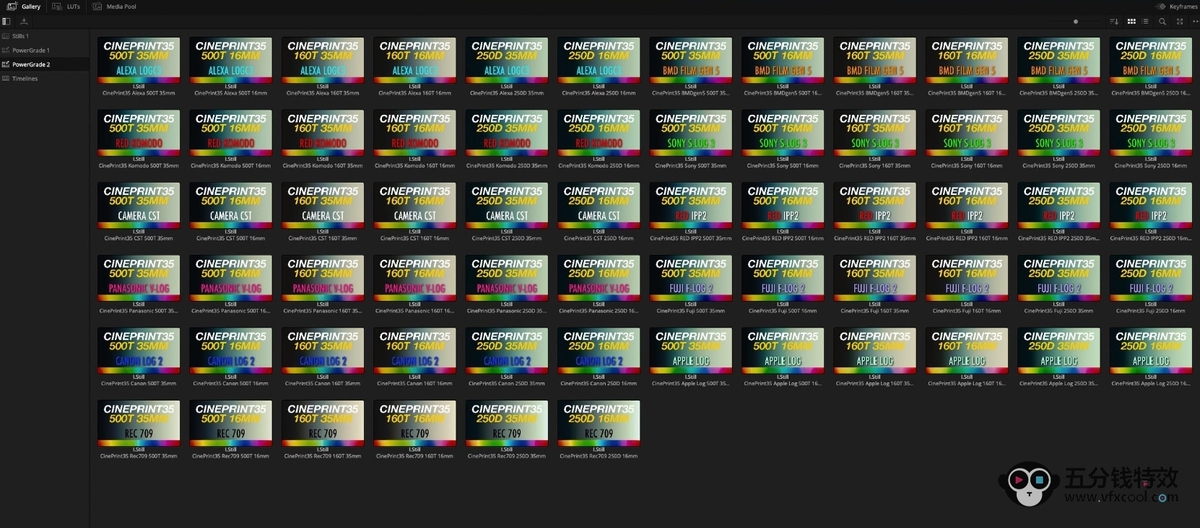Click label 'CinePrint35 CST 160T 35mm'
1200x528 pixels.
(322, 238)
